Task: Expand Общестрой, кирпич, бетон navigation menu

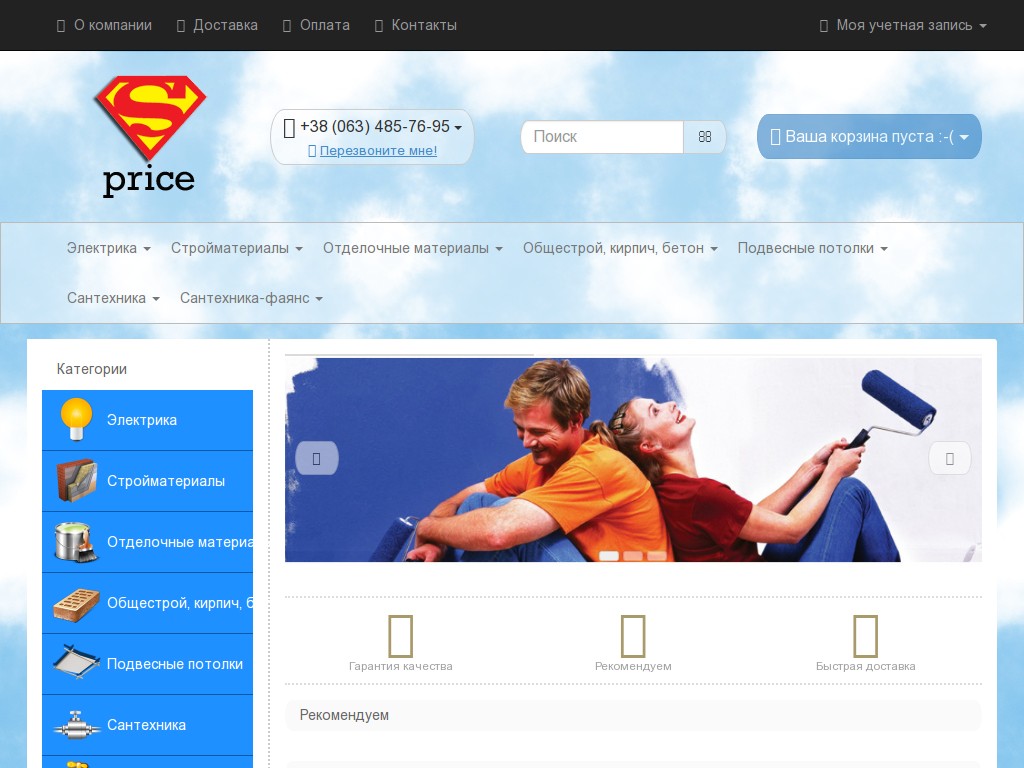Action: [620, 248]
